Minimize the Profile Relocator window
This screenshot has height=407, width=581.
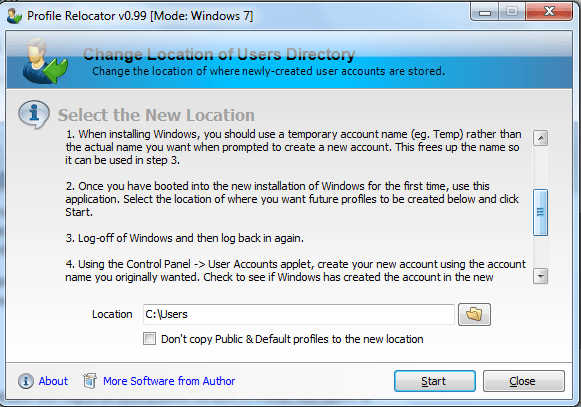[x=485, y=12]
